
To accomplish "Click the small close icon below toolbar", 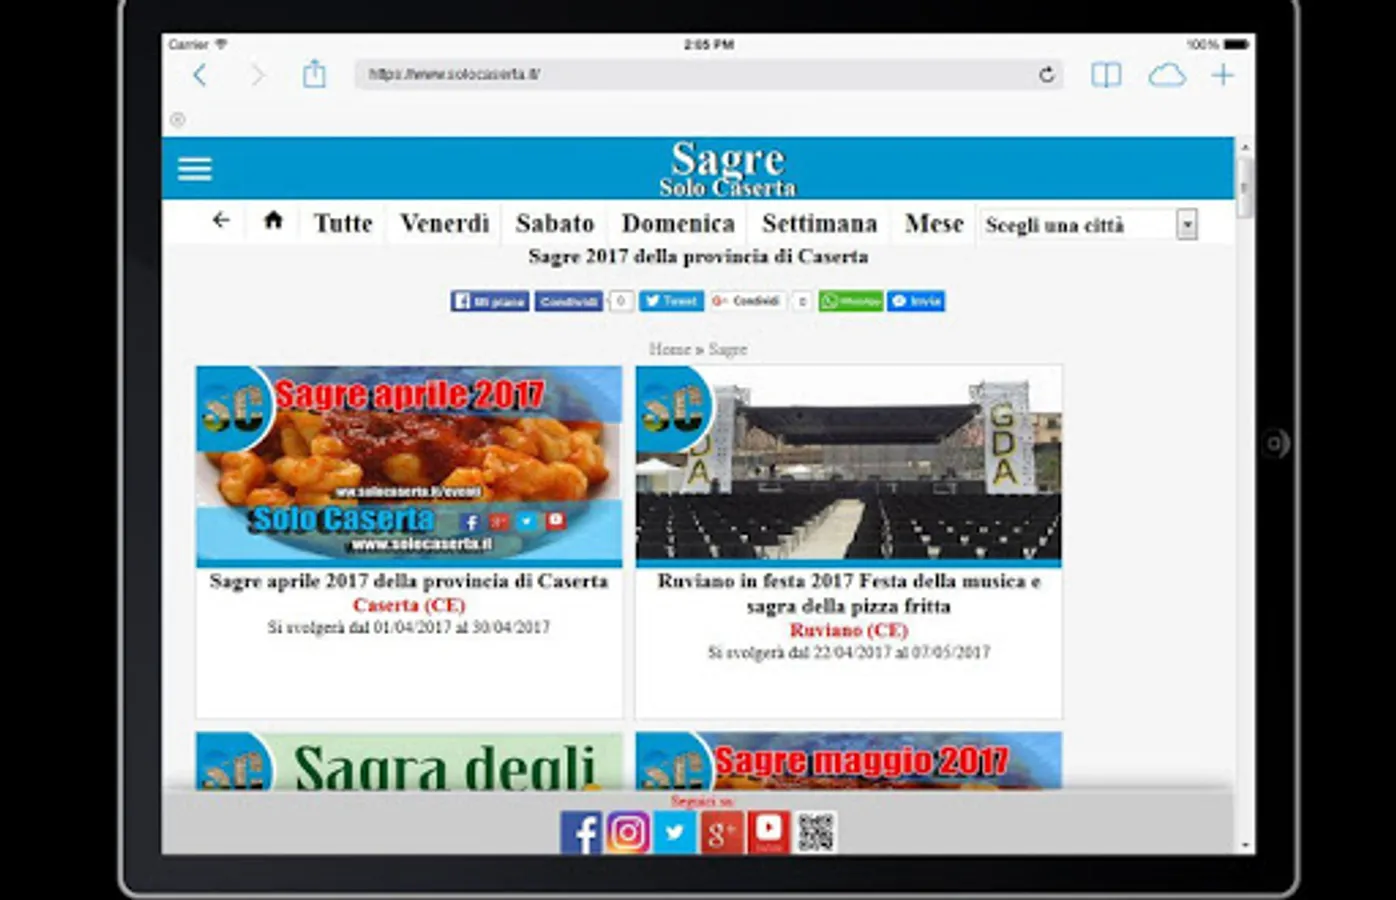I will coord(177,120).
